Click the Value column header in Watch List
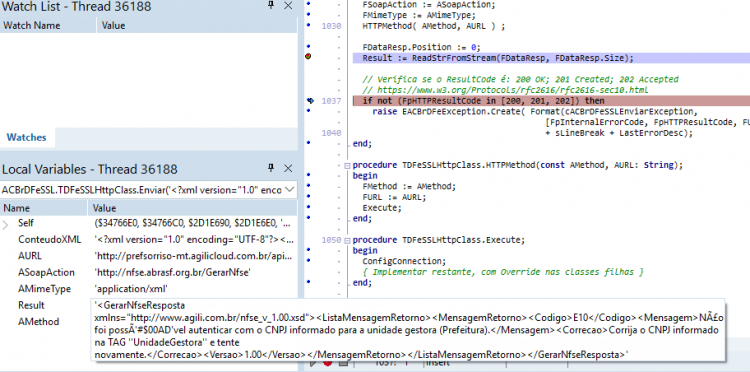 (197, 25)
